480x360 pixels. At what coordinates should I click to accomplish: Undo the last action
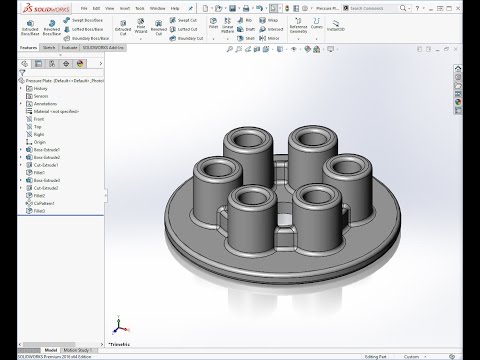click(259, 8)
